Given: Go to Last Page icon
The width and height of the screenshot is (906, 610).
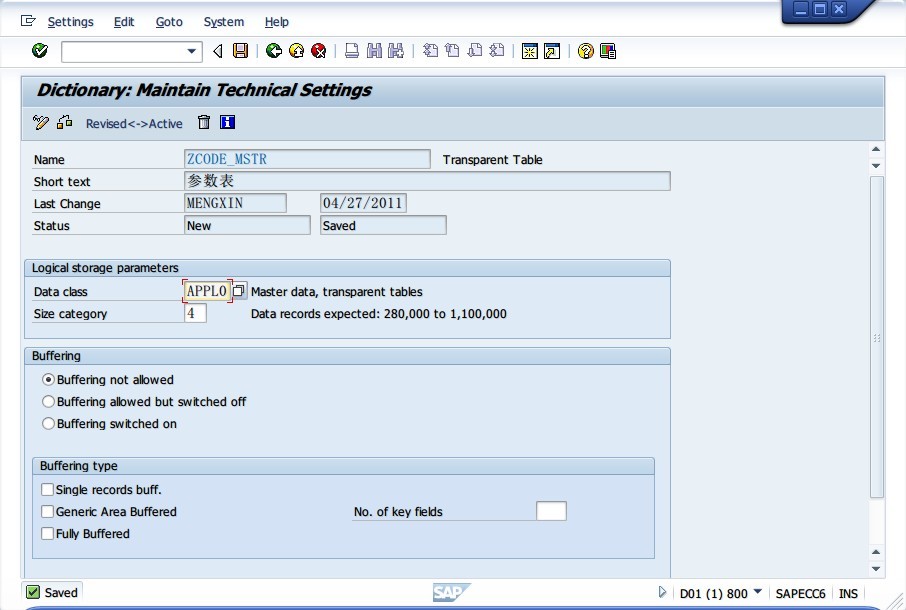Looking at the screenshot, I should [x=497, y=51].
